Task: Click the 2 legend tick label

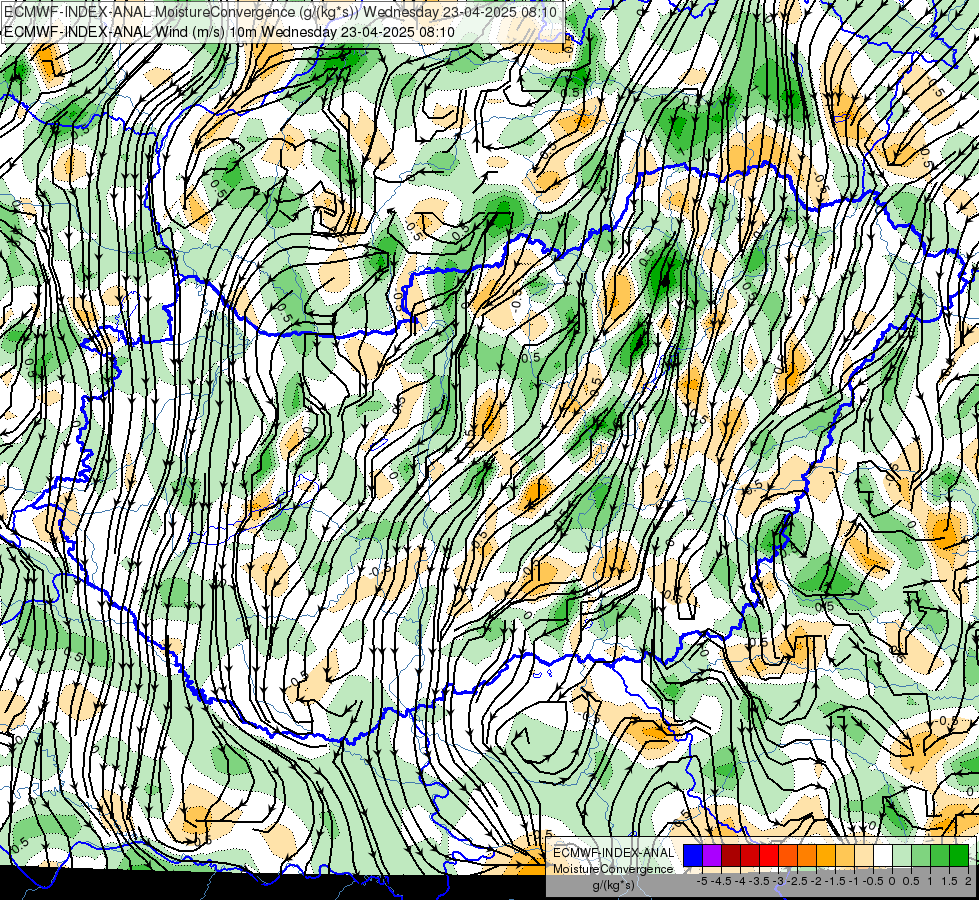Action: click(968, 881)
